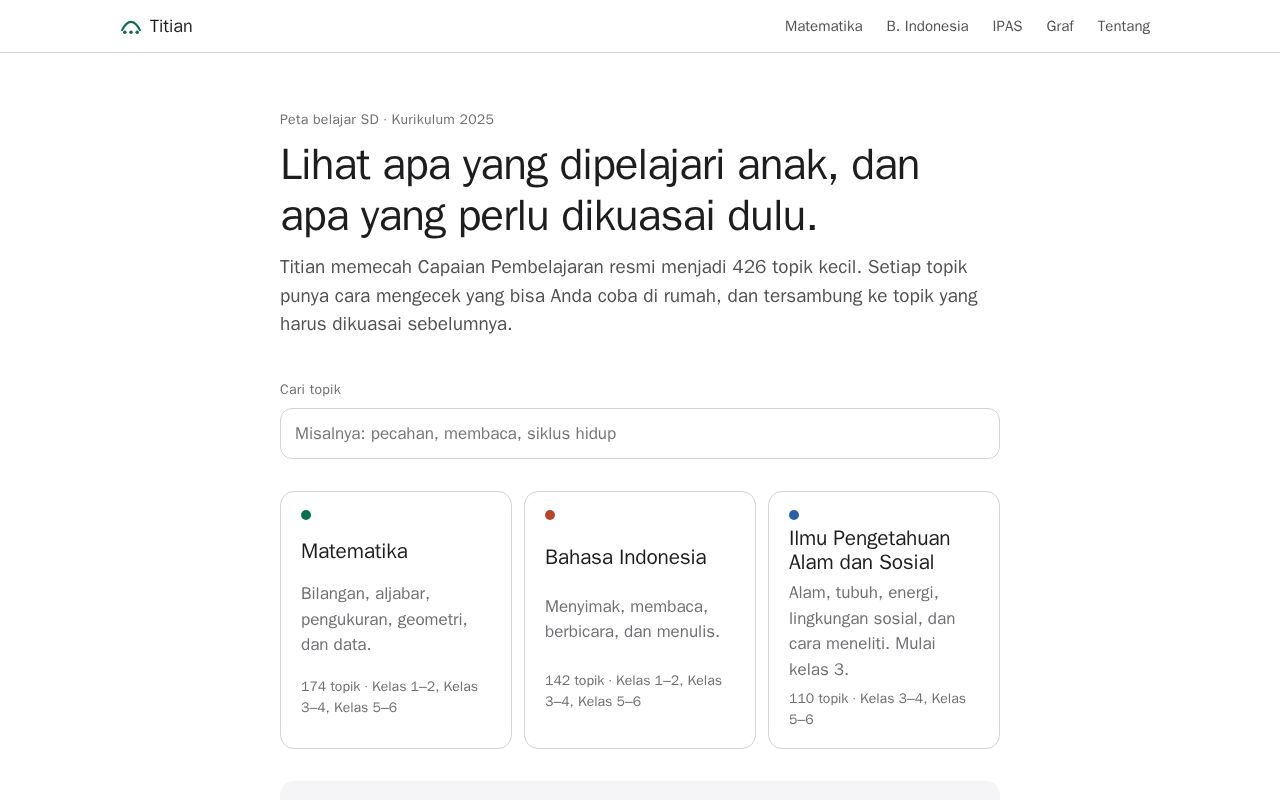The image size is (1280, 800).
Task: Click description "Menyimak, membaca, berbicara, dan menulis"
Action: tap(633, 619)
